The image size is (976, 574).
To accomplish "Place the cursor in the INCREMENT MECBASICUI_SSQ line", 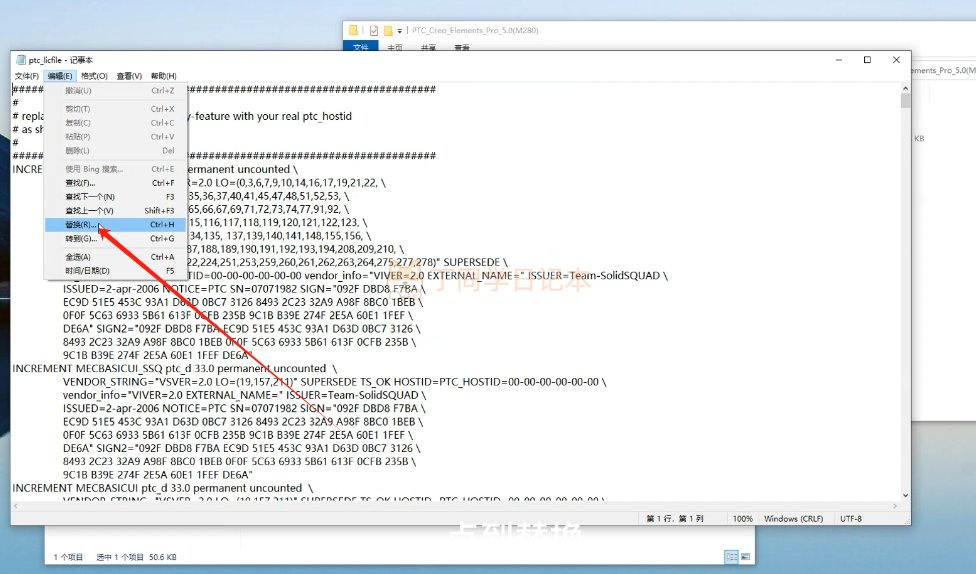I will click(x=174, y=369).
